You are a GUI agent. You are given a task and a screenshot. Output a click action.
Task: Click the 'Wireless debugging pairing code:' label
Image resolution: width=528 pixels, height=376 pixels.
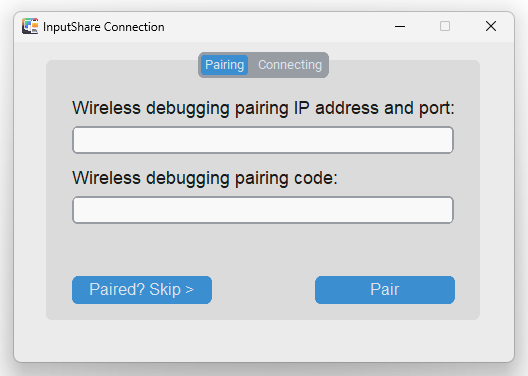[205, 178]
